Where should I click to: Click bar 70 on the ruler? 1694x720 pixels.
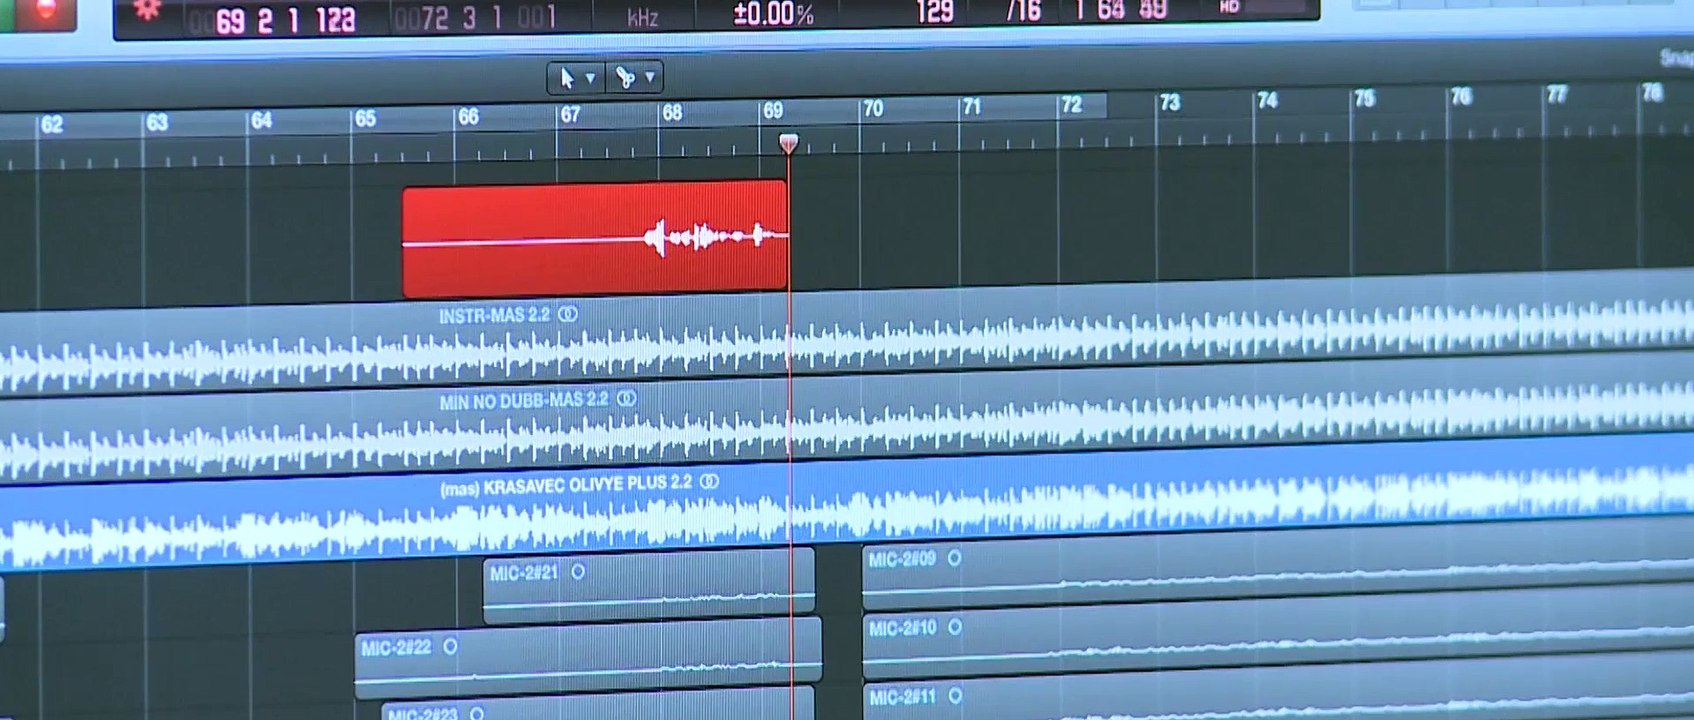click(873, 109)
